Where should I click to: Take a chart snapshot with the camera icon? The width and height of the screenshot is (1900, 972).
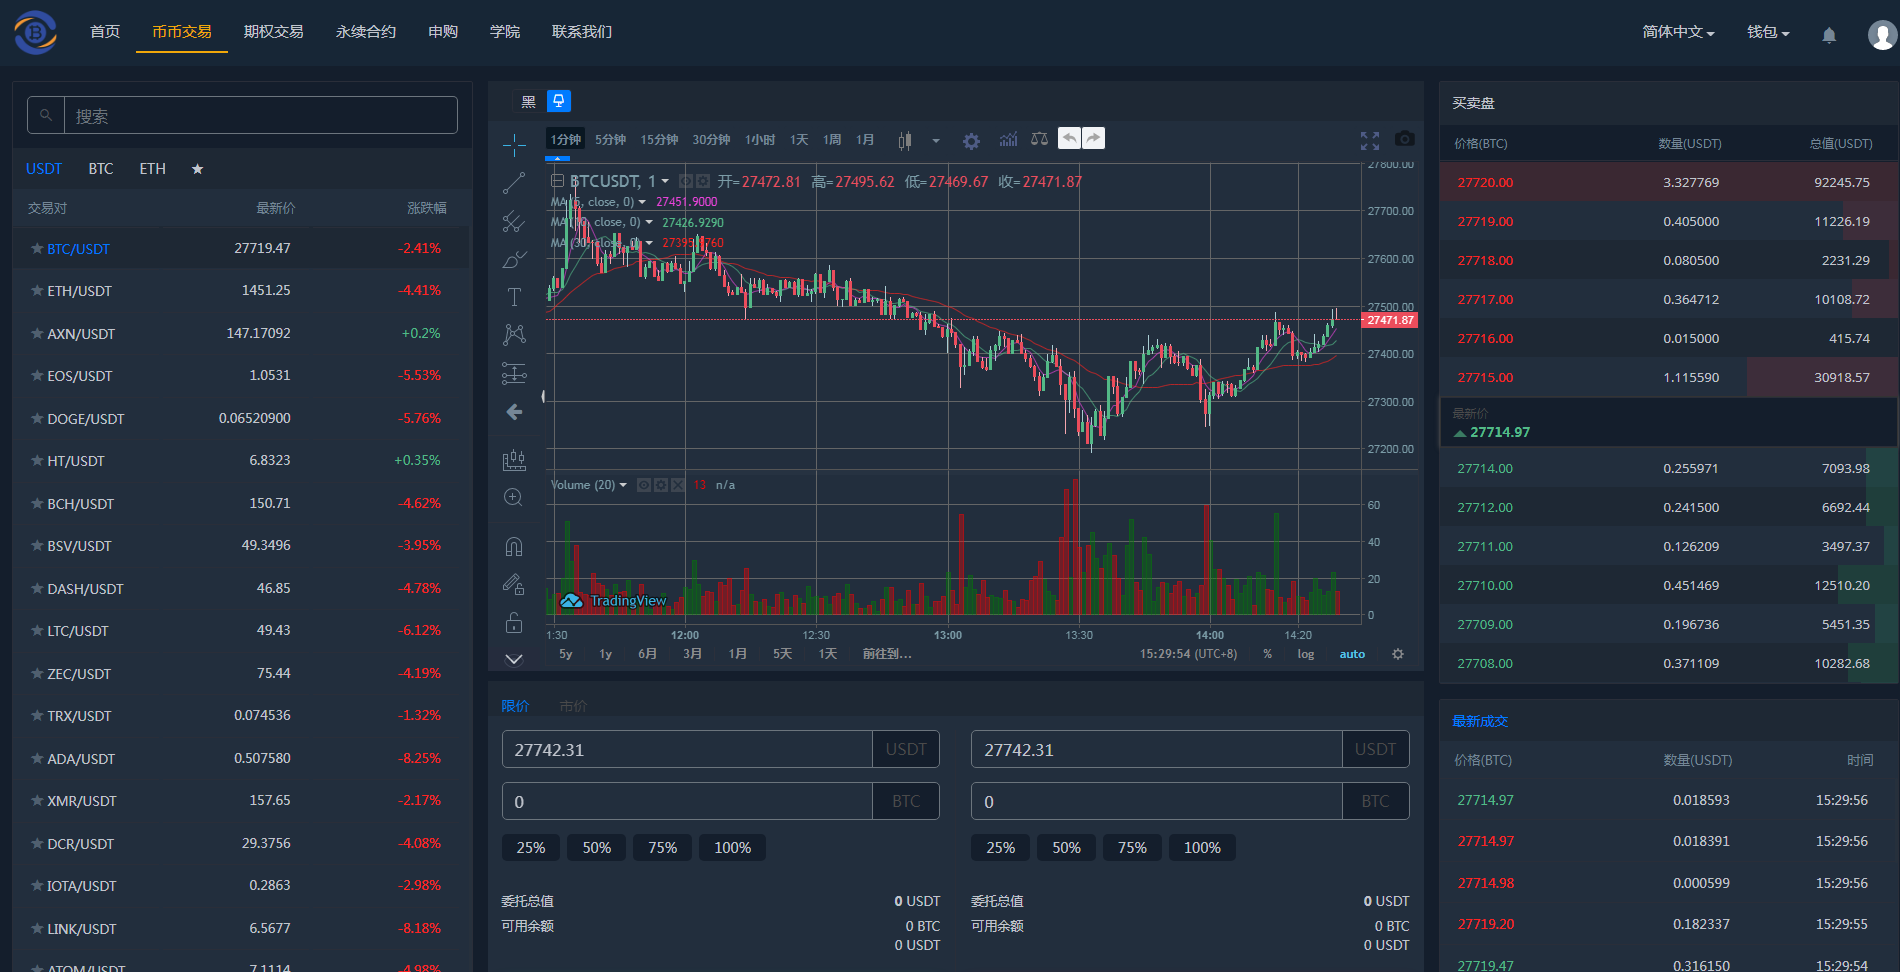click(x=1405, y=139)
